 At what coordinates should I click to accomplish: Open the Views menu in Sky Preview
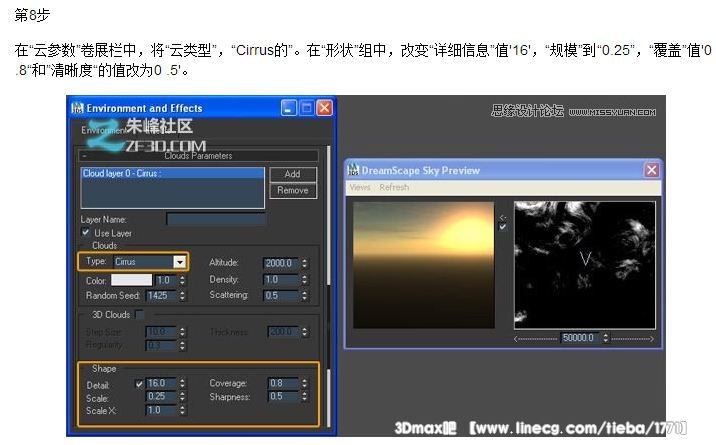tap(360, 188)
